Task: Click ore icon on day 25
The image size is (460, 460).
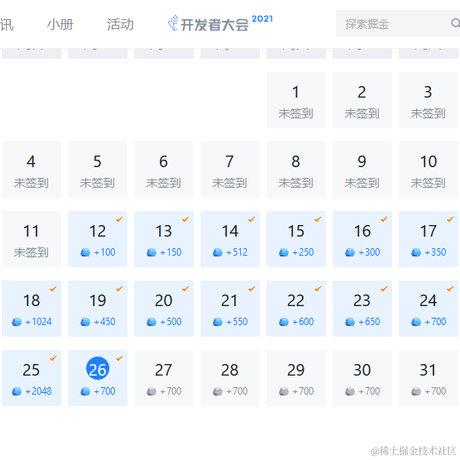Action: [17, 391]
